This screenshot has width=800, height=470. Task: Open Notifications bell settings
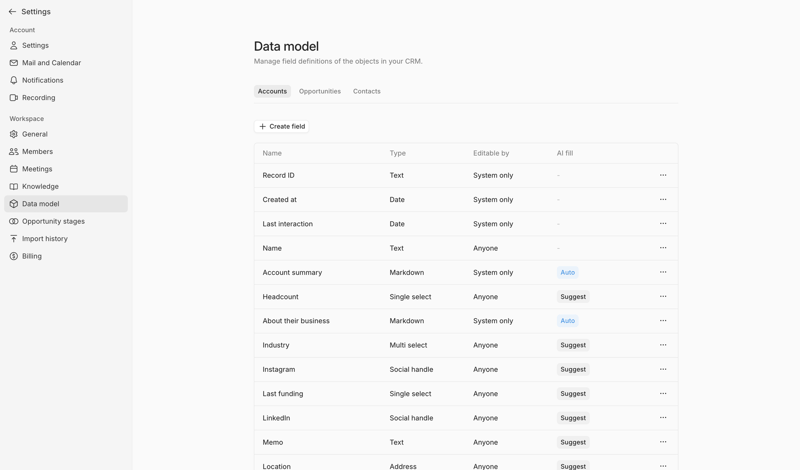point(42,80)
